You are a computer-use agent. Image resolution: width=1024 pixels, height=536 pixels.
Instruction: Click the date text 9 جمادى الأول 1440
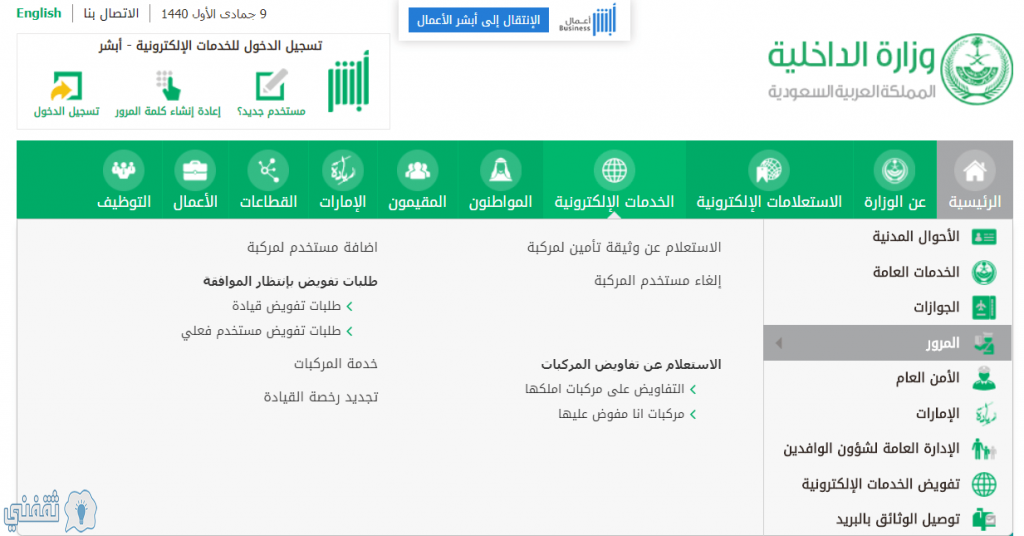point(214,14)
